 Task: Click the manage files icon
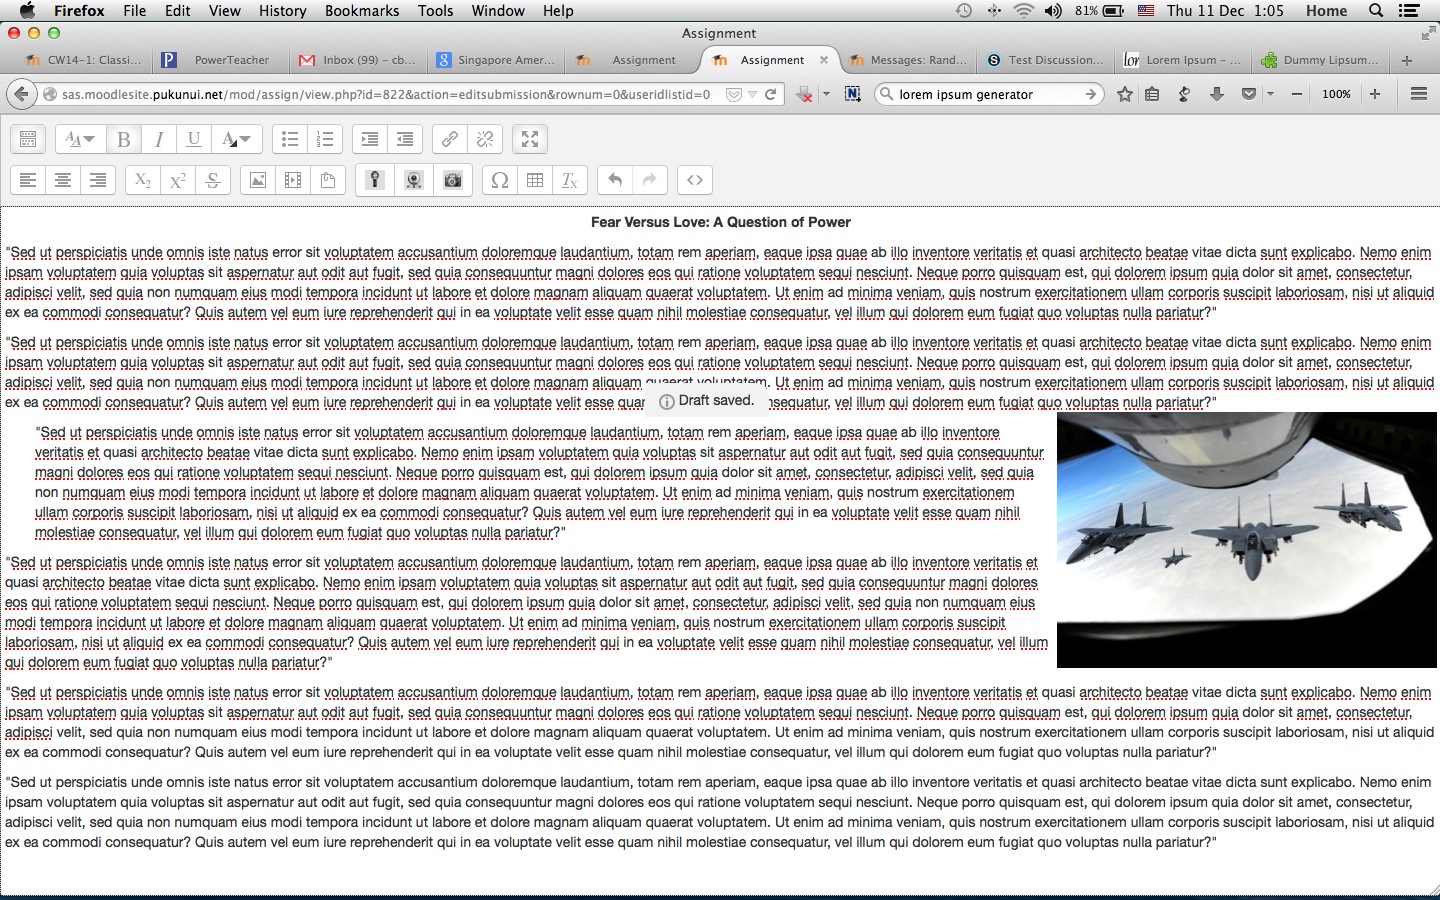pos(328,180)
